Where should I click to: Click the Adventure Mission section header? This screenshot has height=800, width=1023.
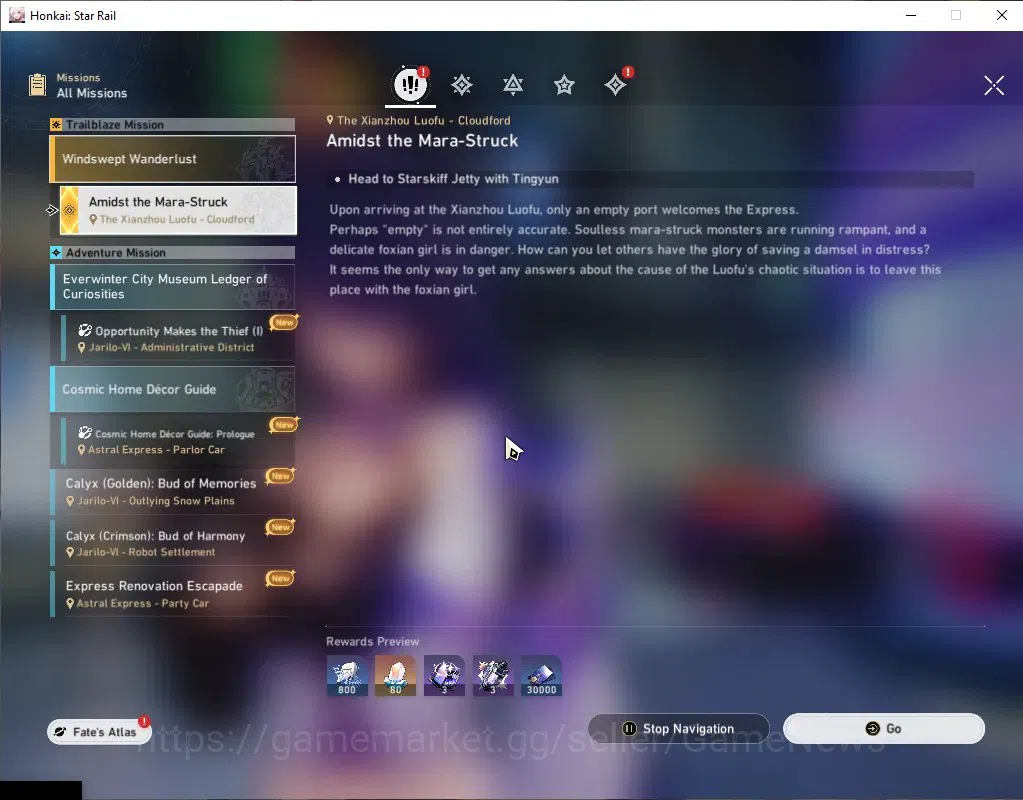point(173,253)
